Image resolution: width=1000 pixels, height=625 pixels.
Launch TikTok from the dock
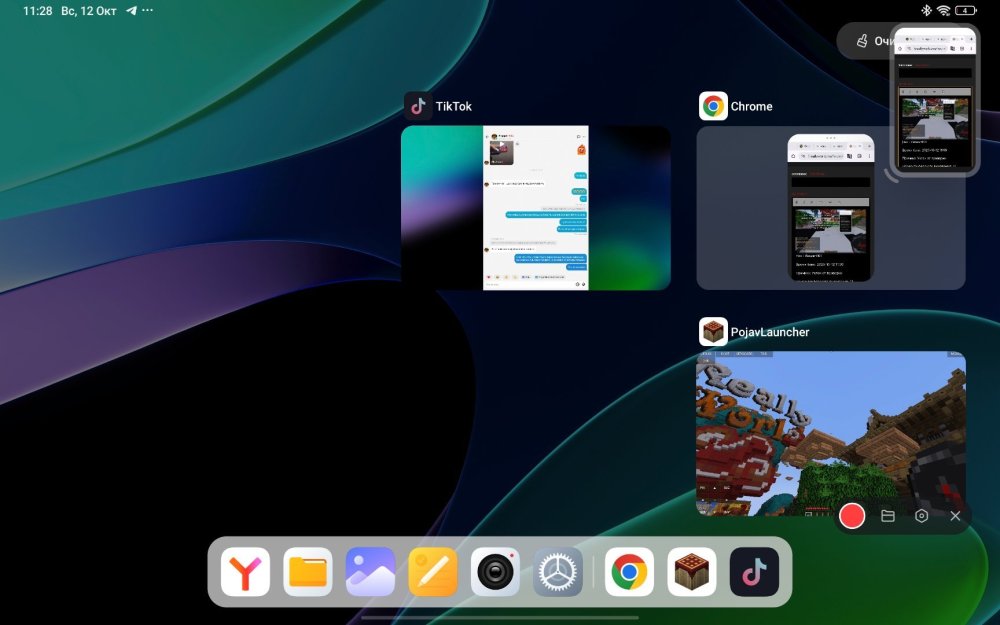tap(754, 571)
